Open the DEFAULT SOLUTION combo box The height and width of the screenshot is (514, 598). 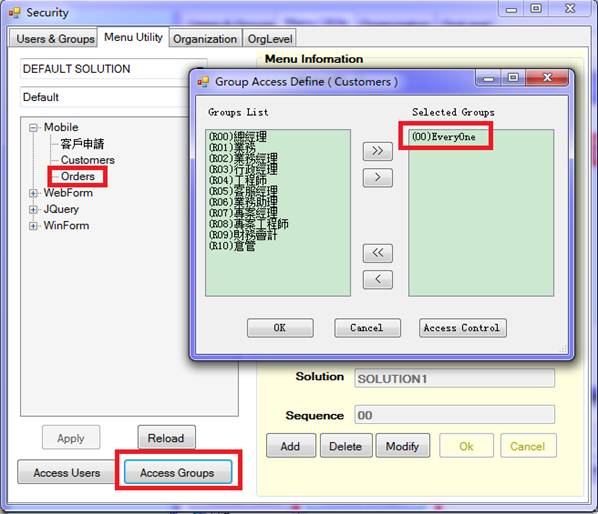114,69
